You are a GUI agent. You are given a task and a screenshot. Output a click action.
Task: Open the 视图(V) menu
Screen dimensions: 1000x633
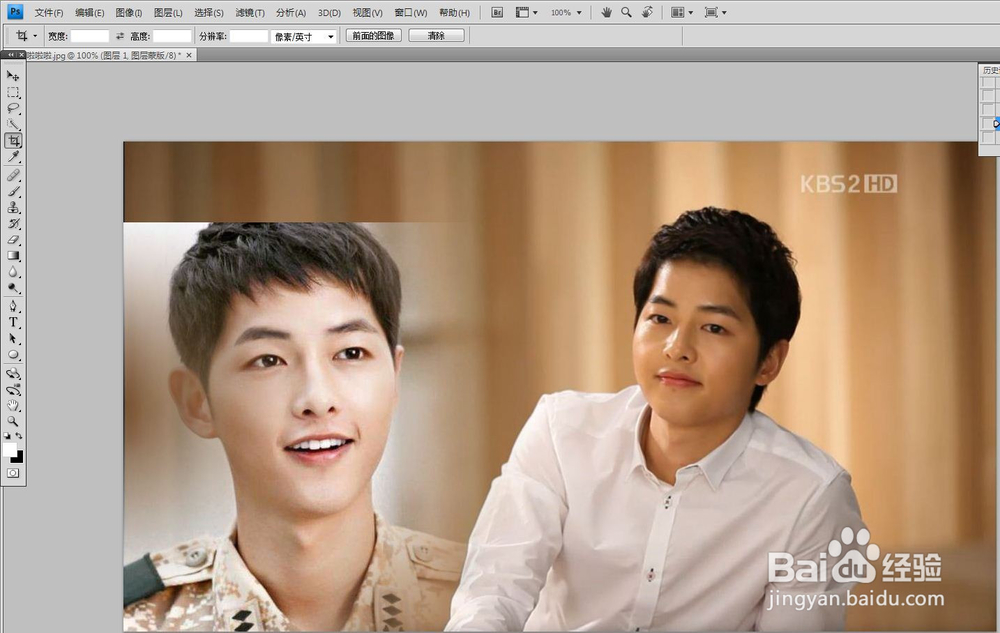tap(367, 13)
